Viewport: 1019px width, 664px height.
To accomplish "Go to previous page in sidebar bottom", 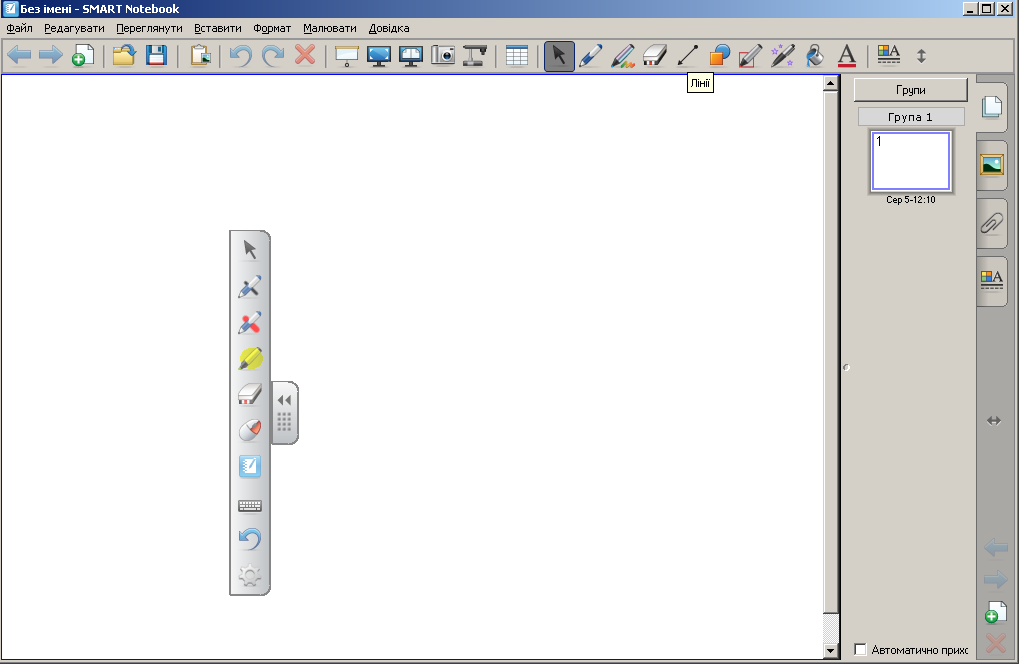I will [995, 548].
